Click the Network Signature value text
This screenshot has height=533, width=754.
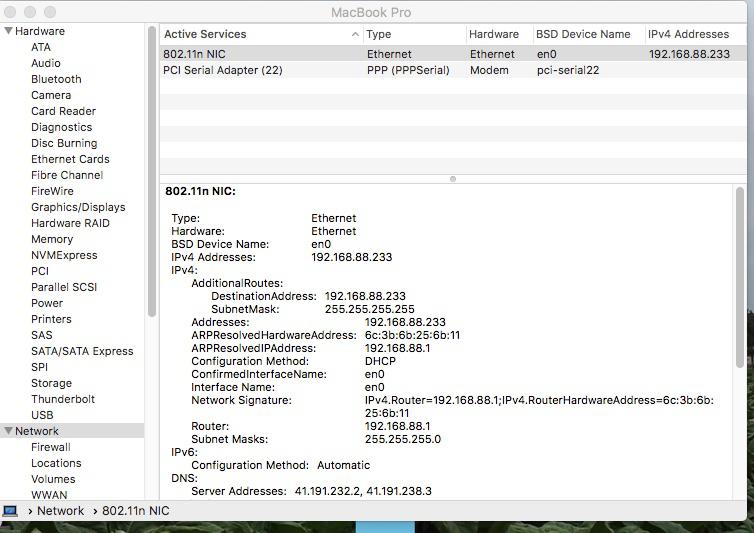coord(539,406)
